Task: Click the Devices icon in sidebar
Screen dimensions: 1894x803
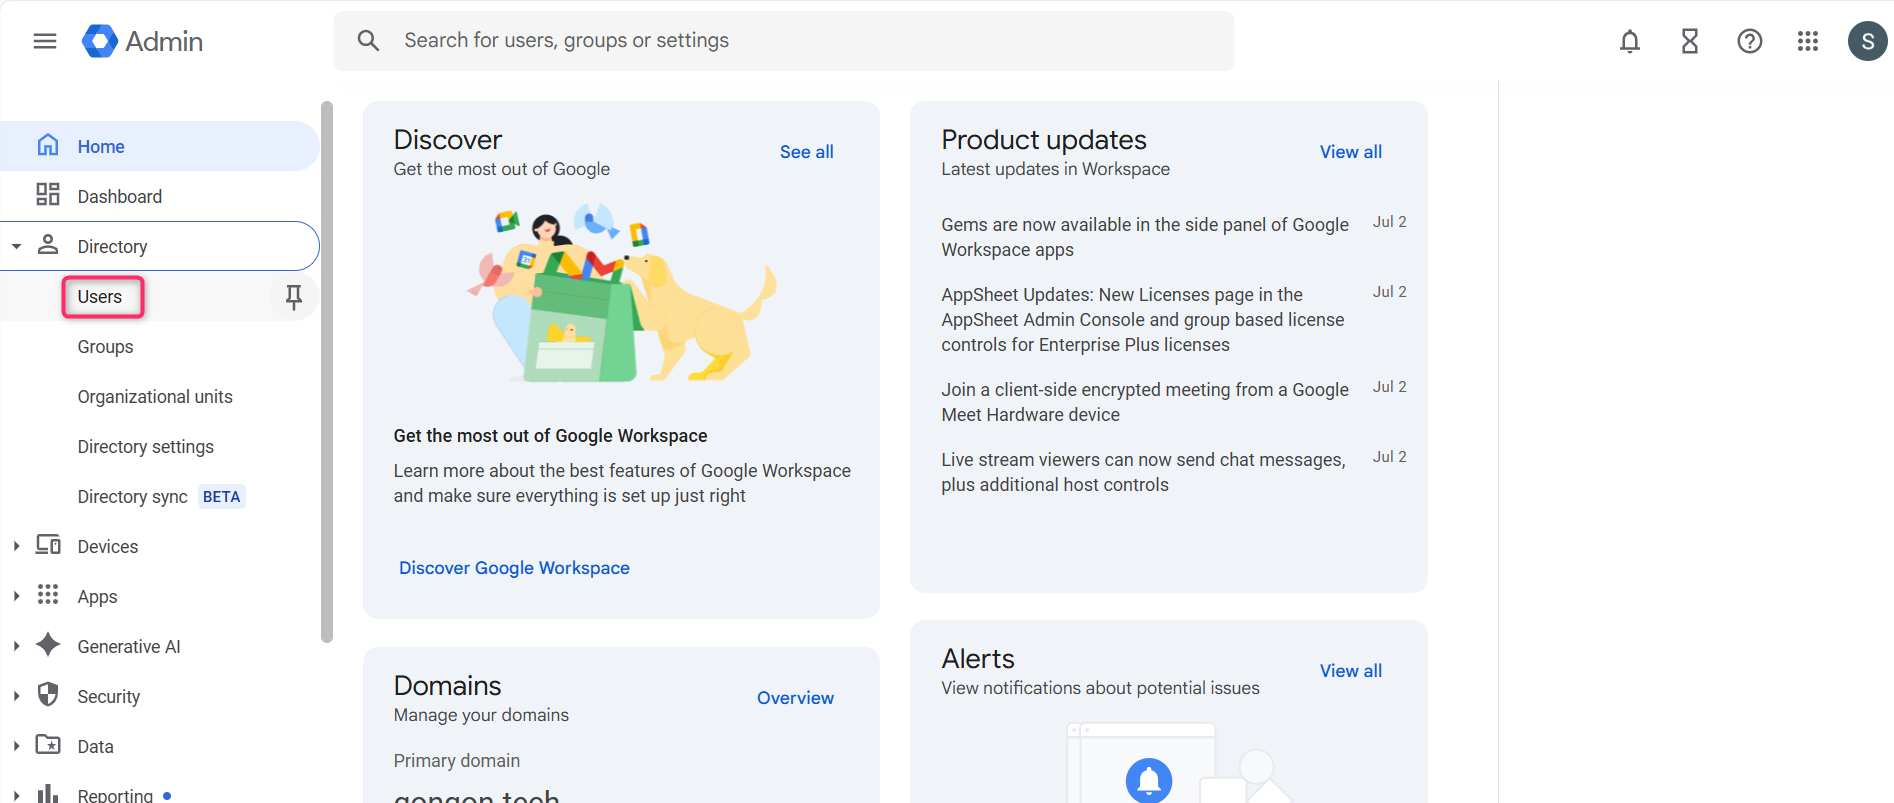Action: click(48, 545)
